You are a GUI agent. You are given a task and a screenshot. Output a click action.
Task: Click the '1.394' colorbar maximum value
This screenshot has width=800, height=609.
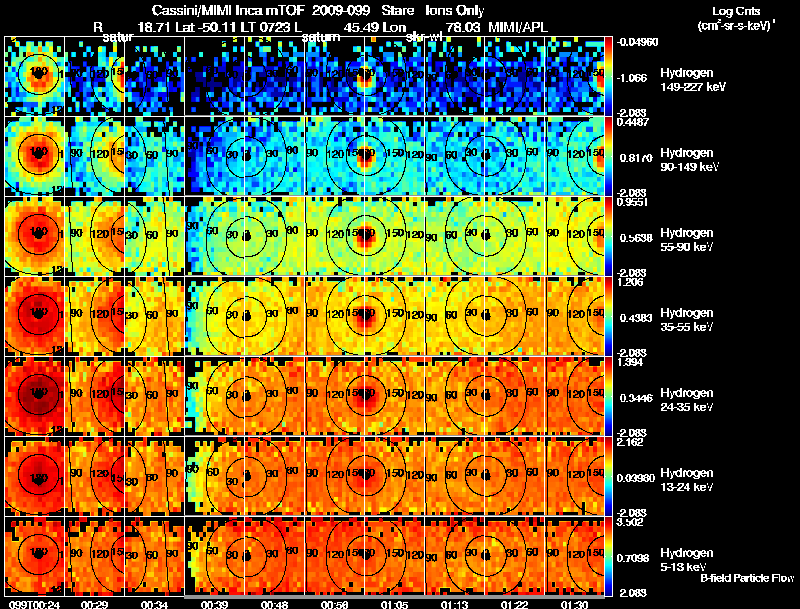[x=630, y=362]
